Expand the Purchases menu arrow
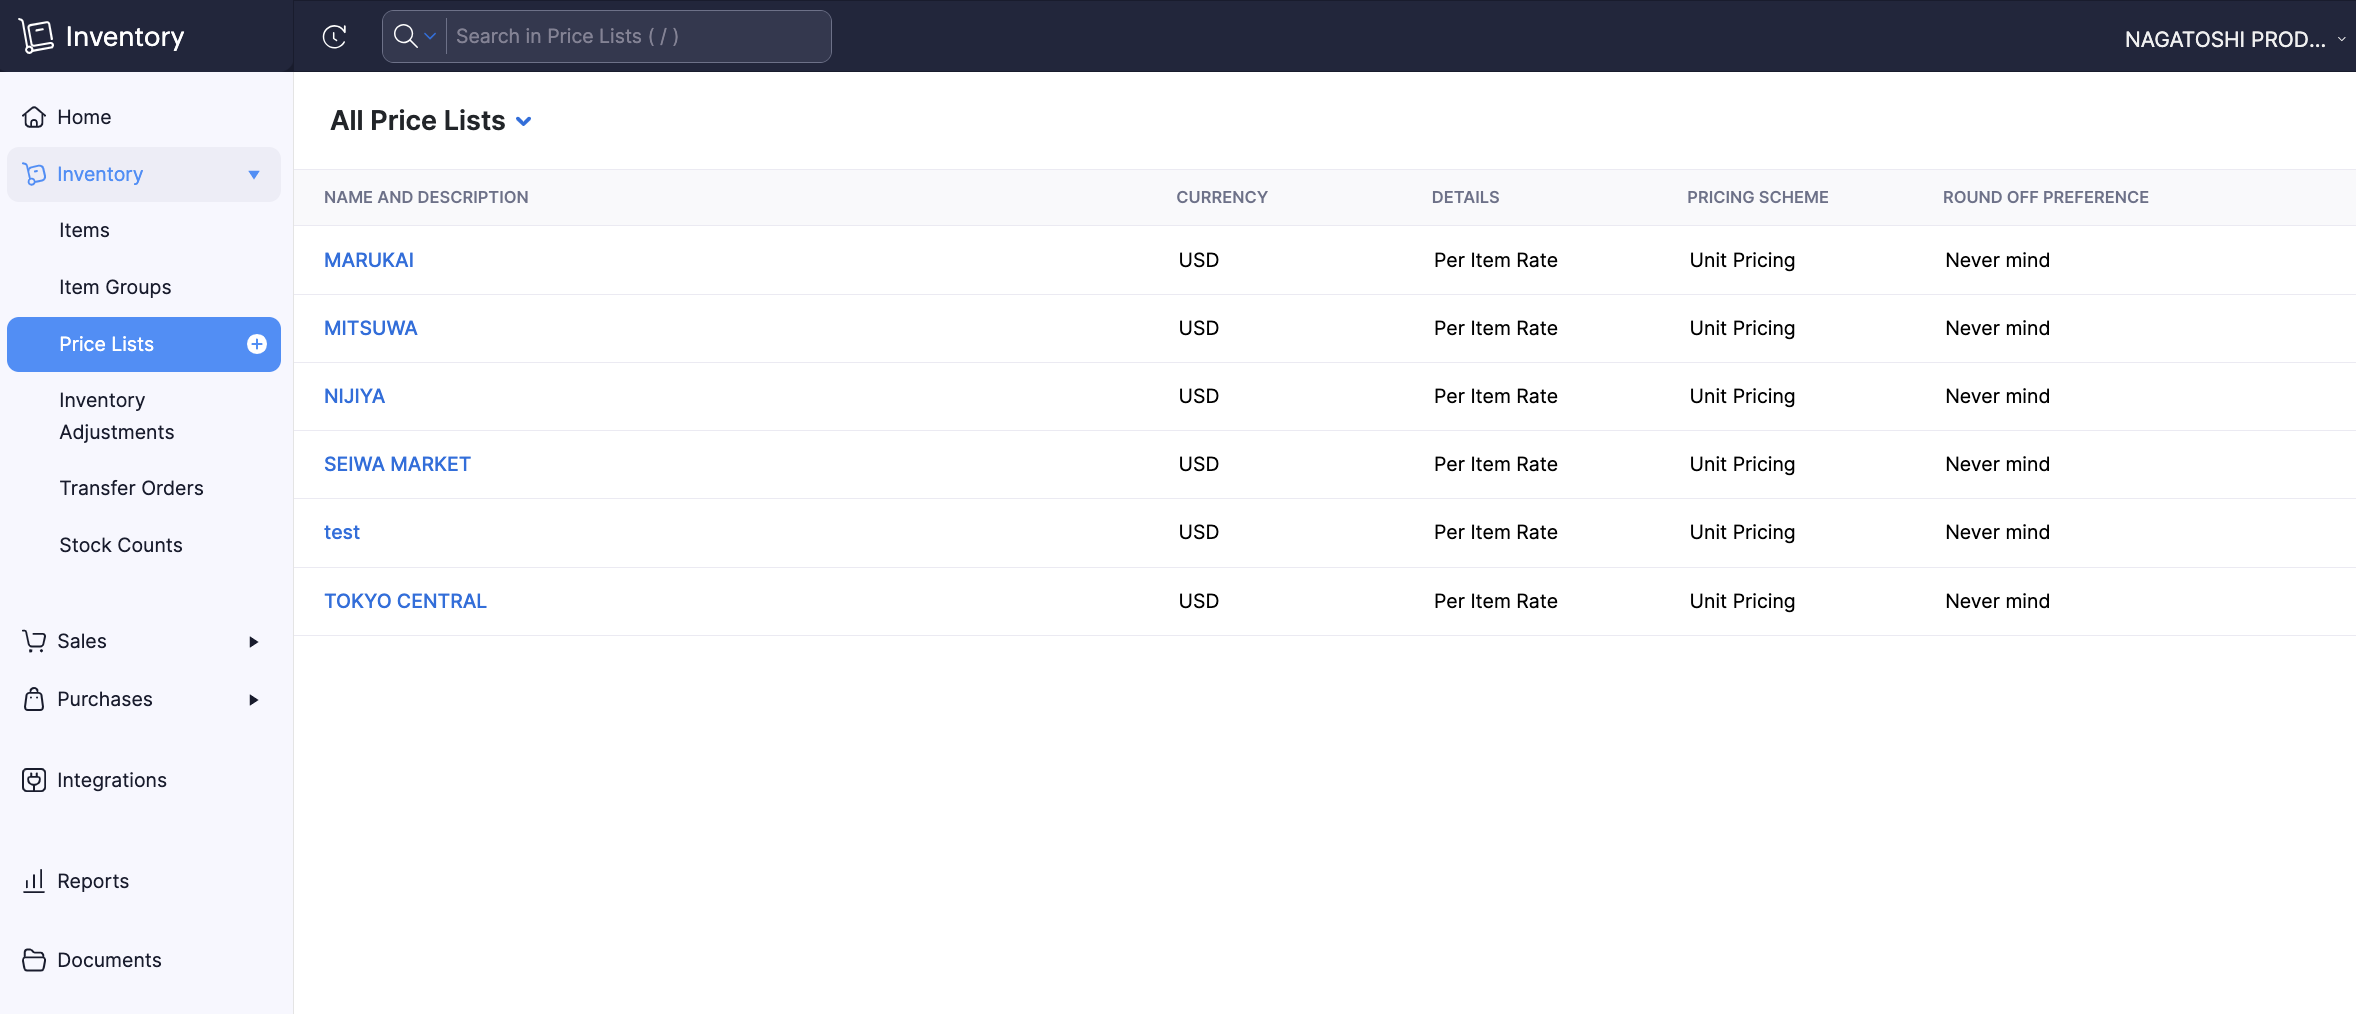Screen dimensions: 2356x1014 click(254, 700)
